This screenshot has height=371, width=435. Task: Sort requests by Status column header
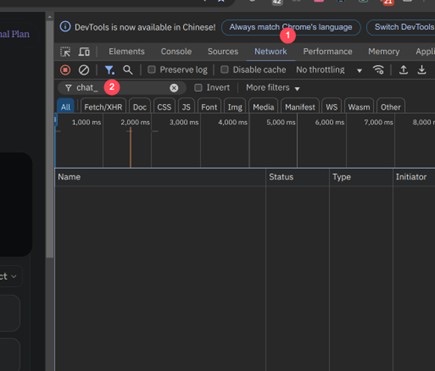click(x=297, y=177)
